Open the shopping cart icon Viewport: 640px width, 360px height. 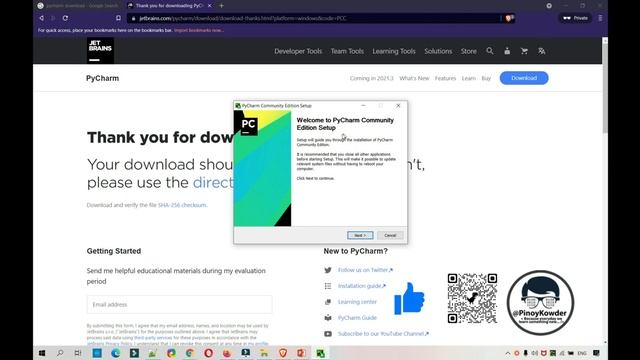click(x=524, y=51)
